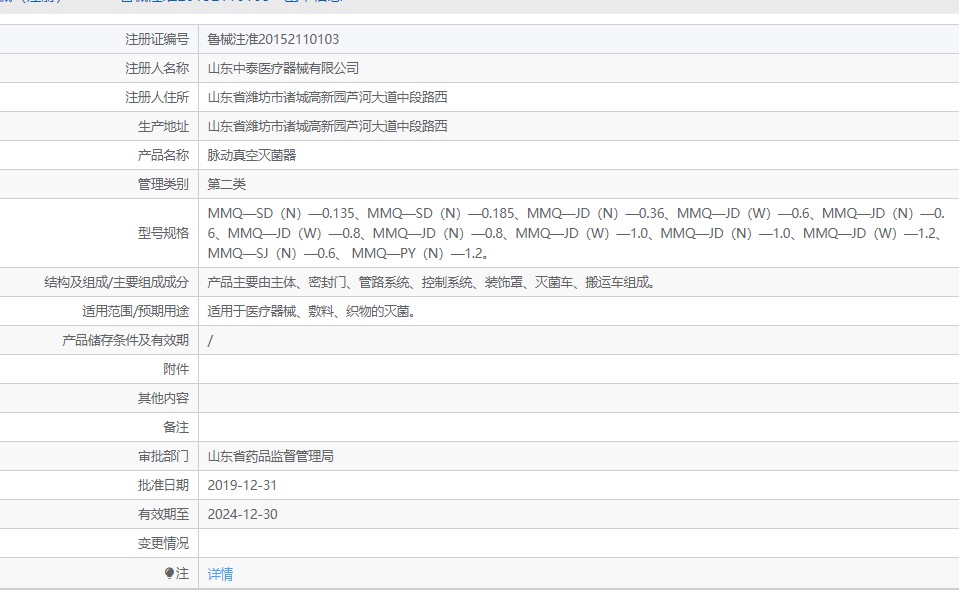Viewport: 959px width, 593px height.
Task: Click the 附件 label
Action: pos(176,369)
